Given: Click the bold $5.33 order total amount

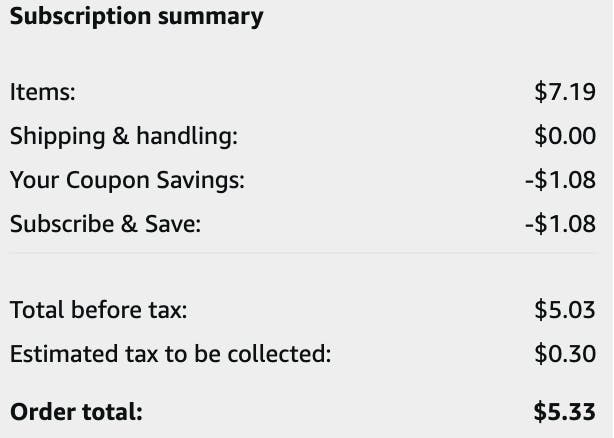Looking at the screenshot, I should 565,412.
